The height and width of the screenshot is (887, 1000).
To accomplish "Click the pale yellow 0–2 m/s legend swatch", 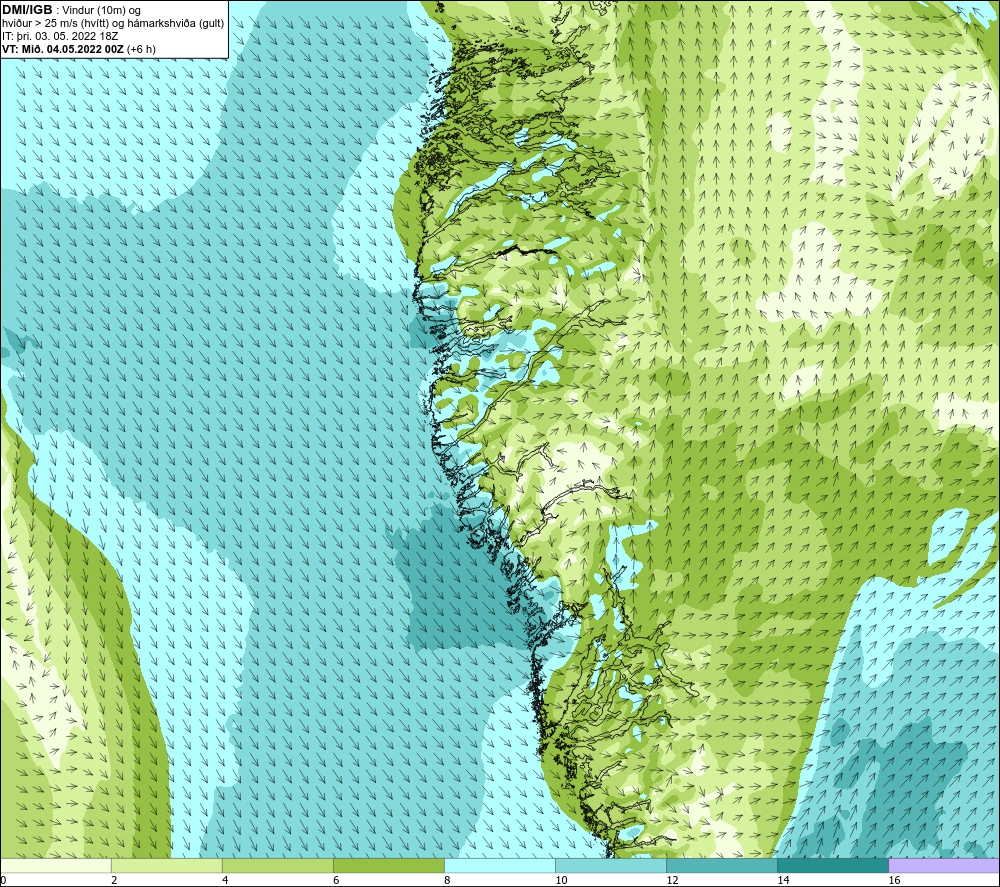I will tap(55, 865).
